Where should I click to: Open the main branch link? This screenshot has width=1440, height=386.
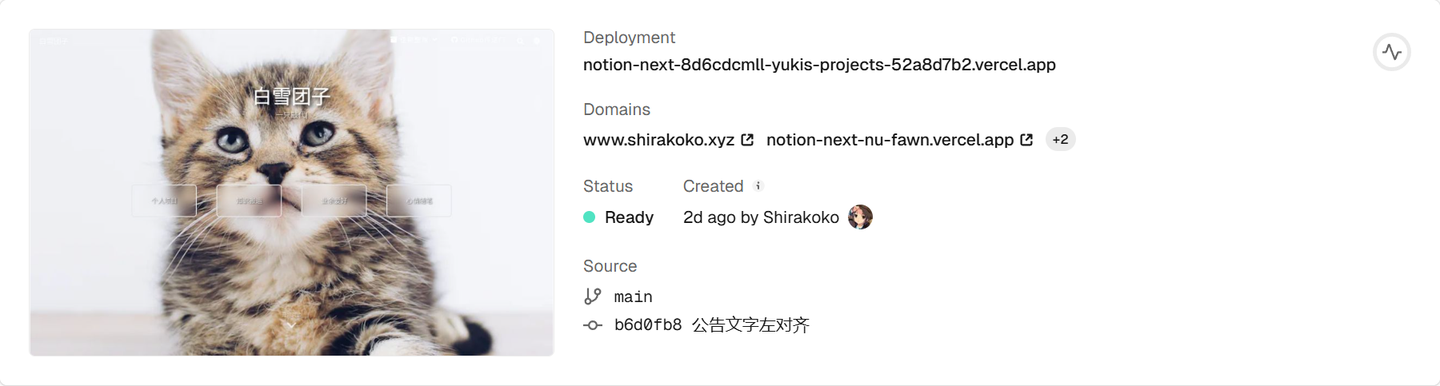click(x=633, y=297)
